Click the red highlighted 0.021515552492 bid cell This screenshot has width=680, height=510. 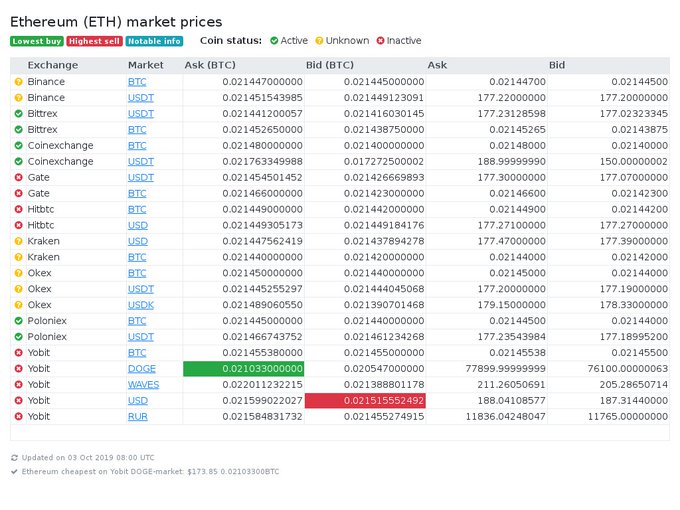coord(365,400)
